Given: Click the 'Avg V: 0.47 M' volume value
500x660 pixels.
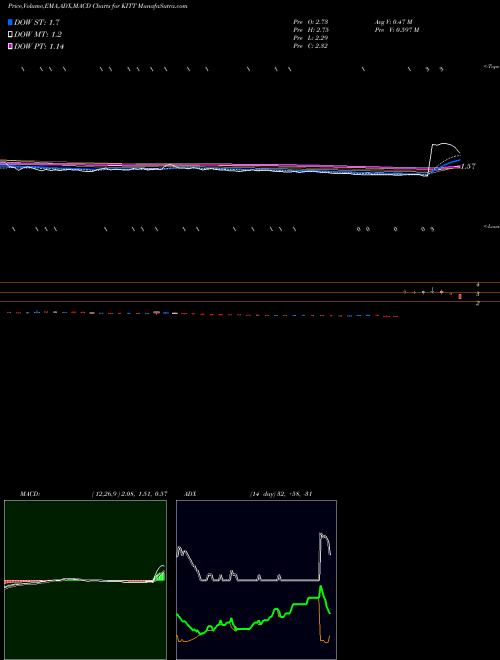Looking at the screenshot, I should click(394, 21).
